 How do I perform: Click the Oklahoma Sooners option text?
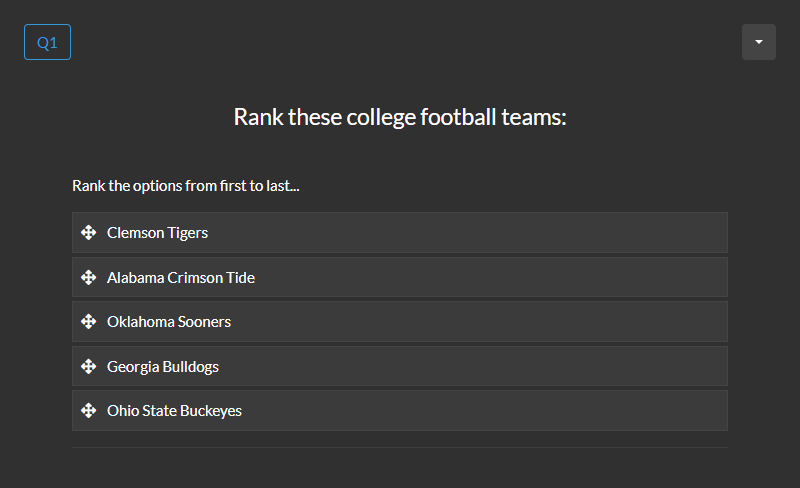[169, 322]
